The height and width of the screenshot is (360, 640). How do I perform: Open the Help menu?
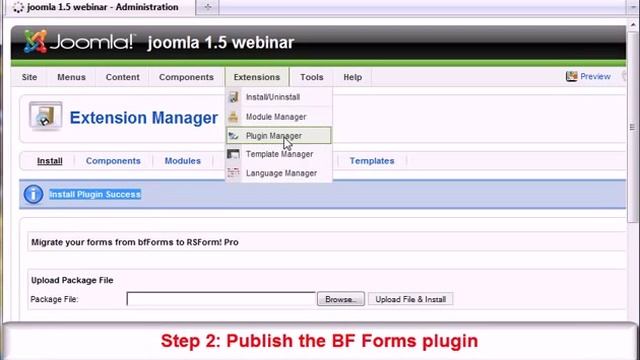click(353, 77)
